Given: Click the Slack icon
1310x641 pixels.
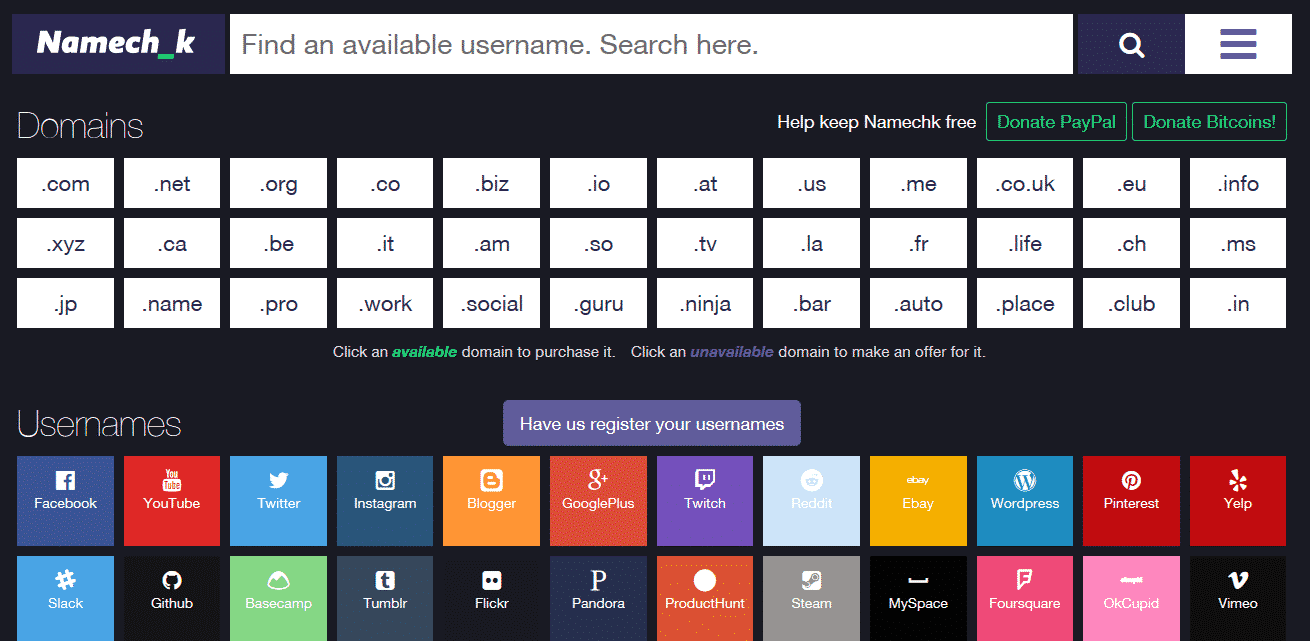Looking at the screenshot, I should [65, 598].
